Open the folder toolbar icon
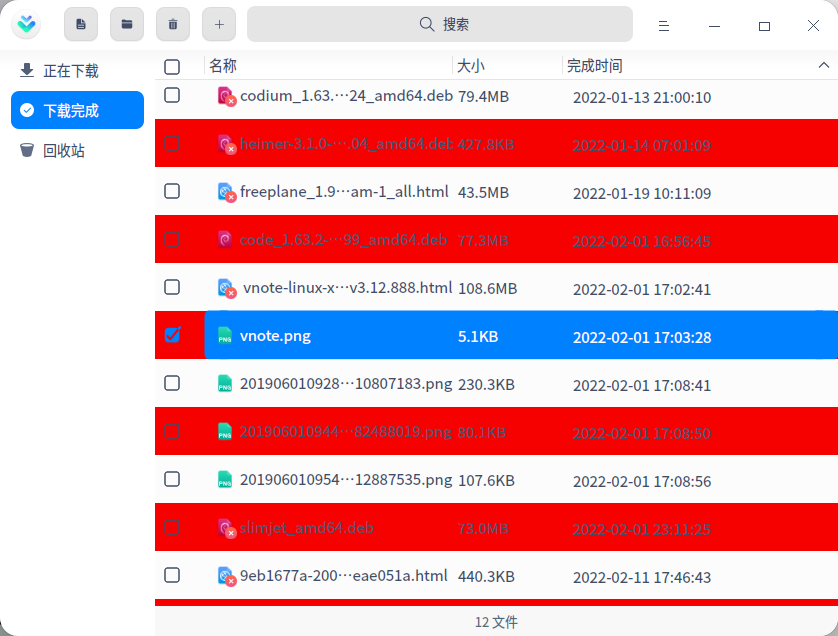Image resolution: width=838 pixels, height=636 pixels. pos(126,24)
